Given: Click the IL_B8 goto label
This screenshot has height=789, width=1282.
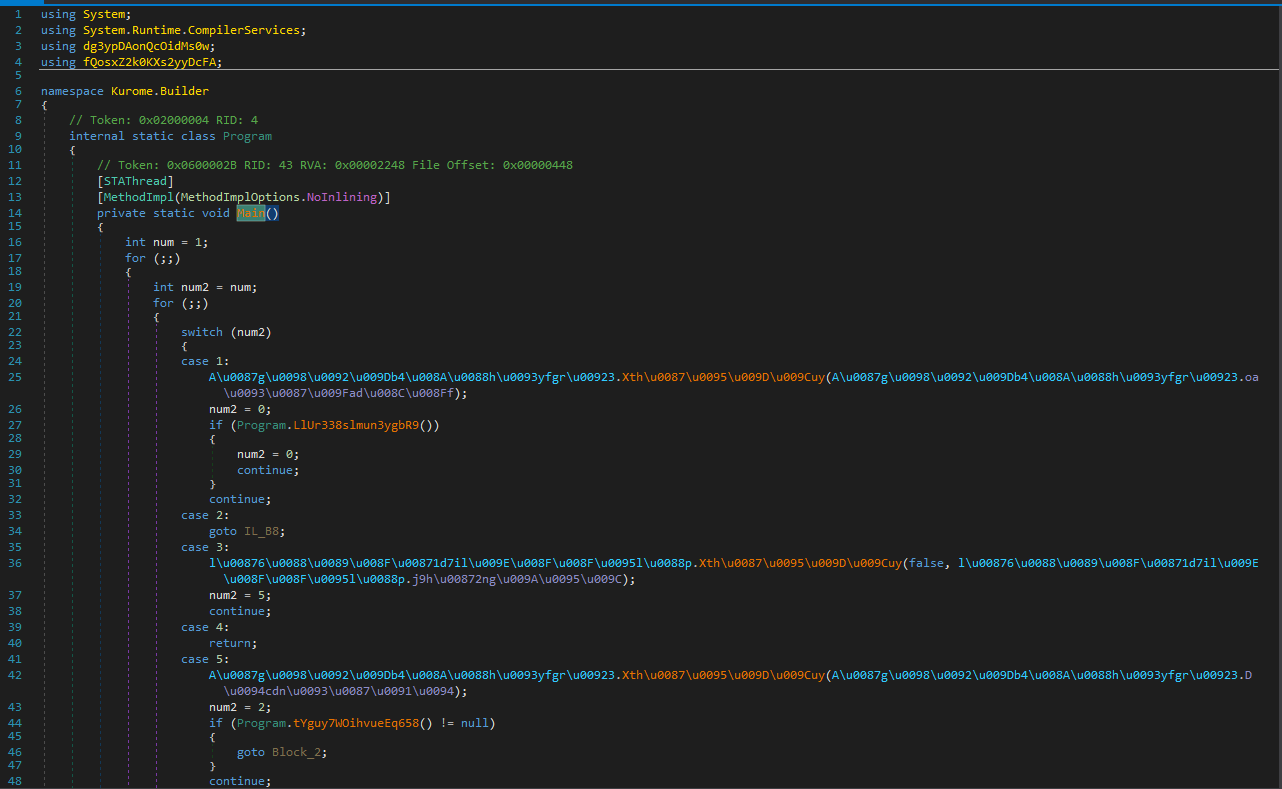Looking at the screenshot, I should (264, 531).
